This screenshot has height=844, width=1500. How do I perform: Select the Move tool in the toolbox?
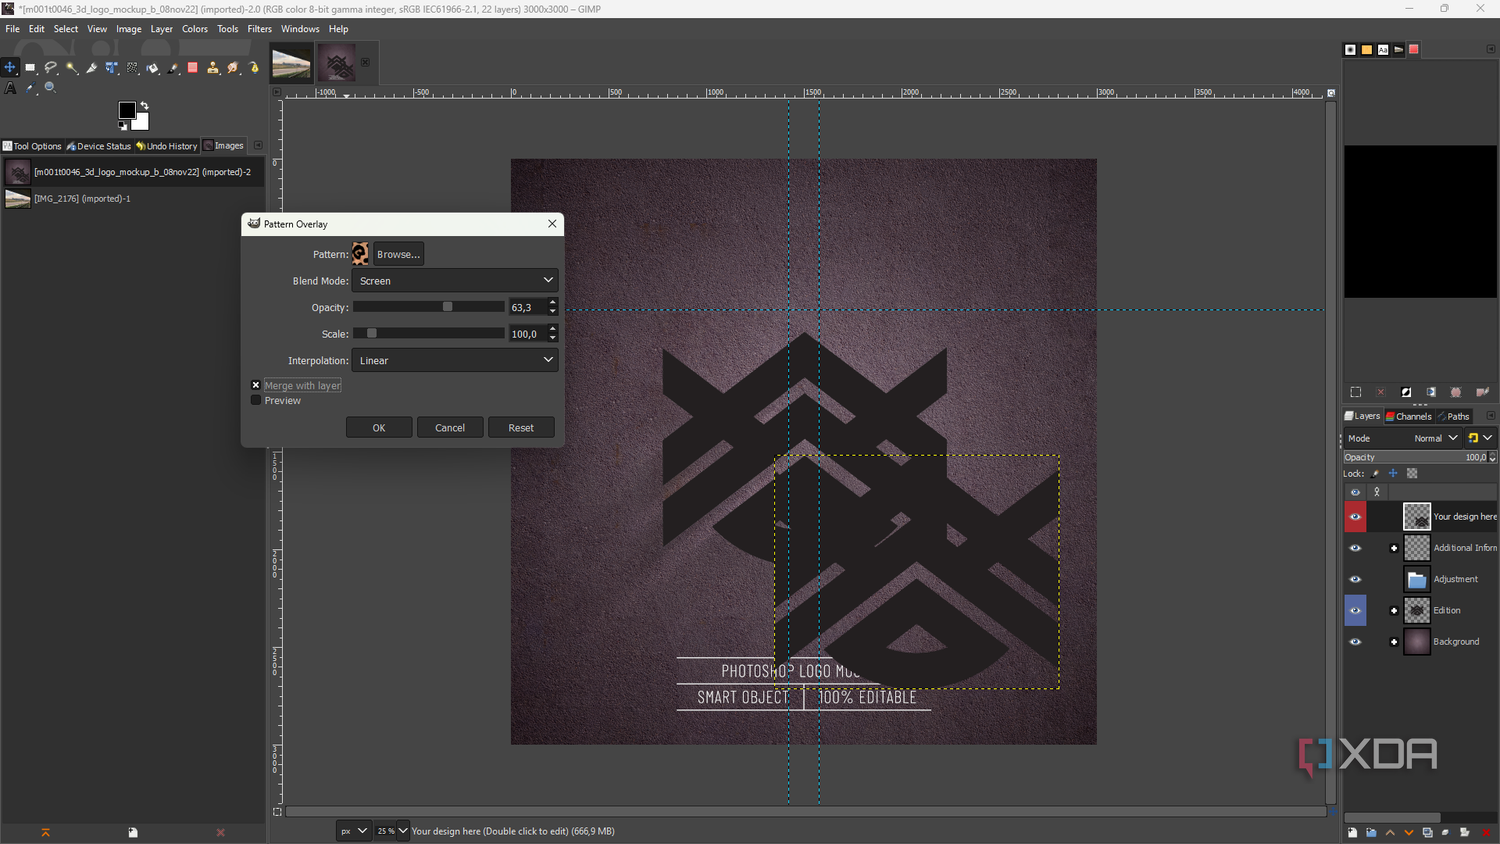(x=10, y=68)
